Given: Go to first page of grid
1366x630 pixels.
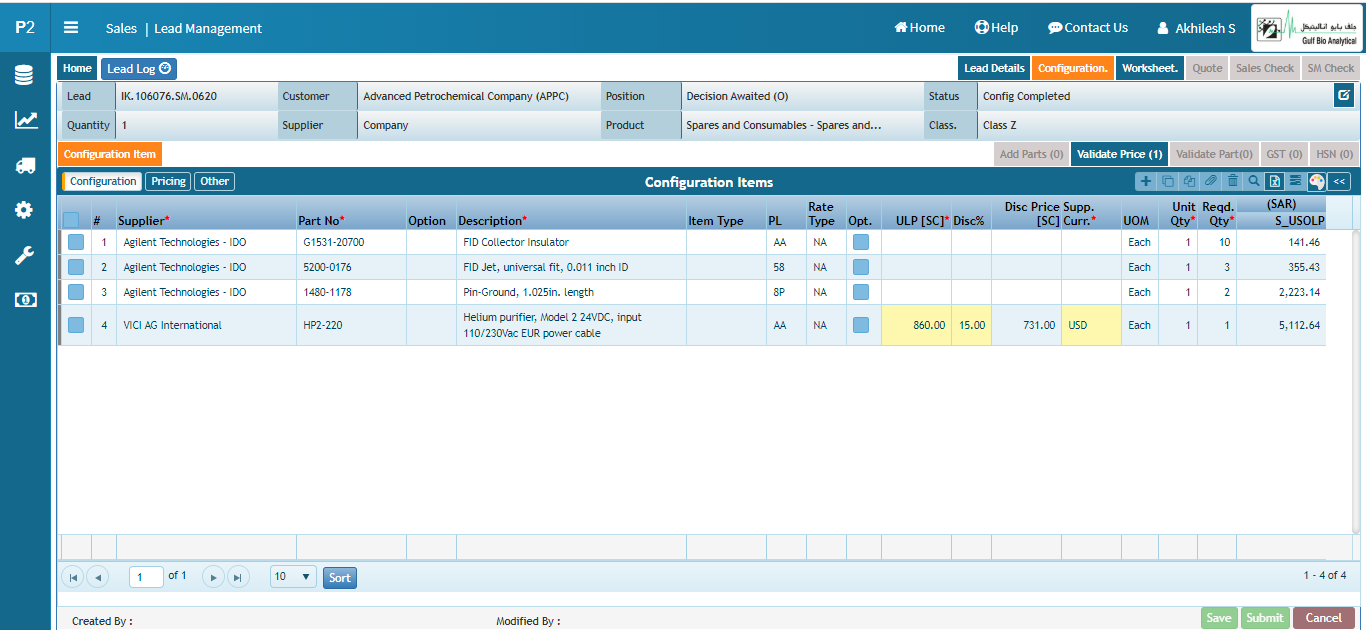Looking at the screenshot, I should tap(73, 577).
